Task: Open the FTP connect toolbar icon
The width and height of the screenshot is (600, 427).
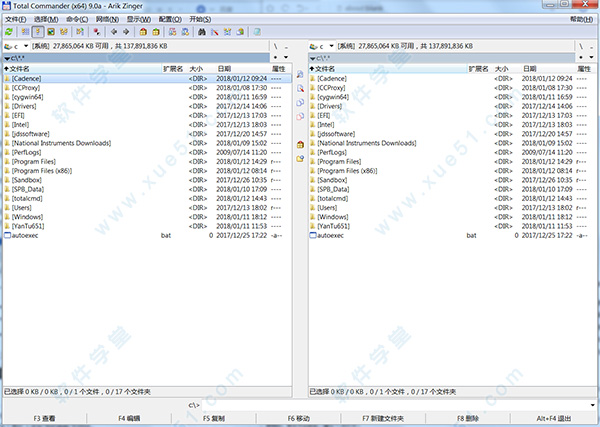Action: tap(172, 32)
